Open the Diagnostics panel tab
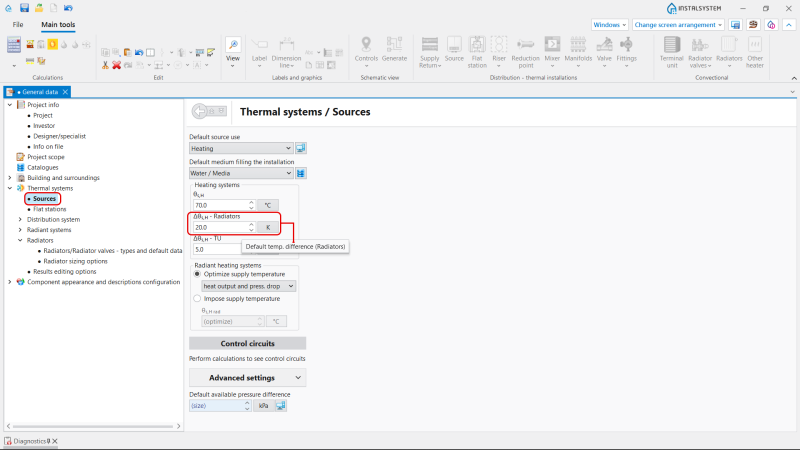The width and height of the screenshot is (800, 450). click(31, 441)
